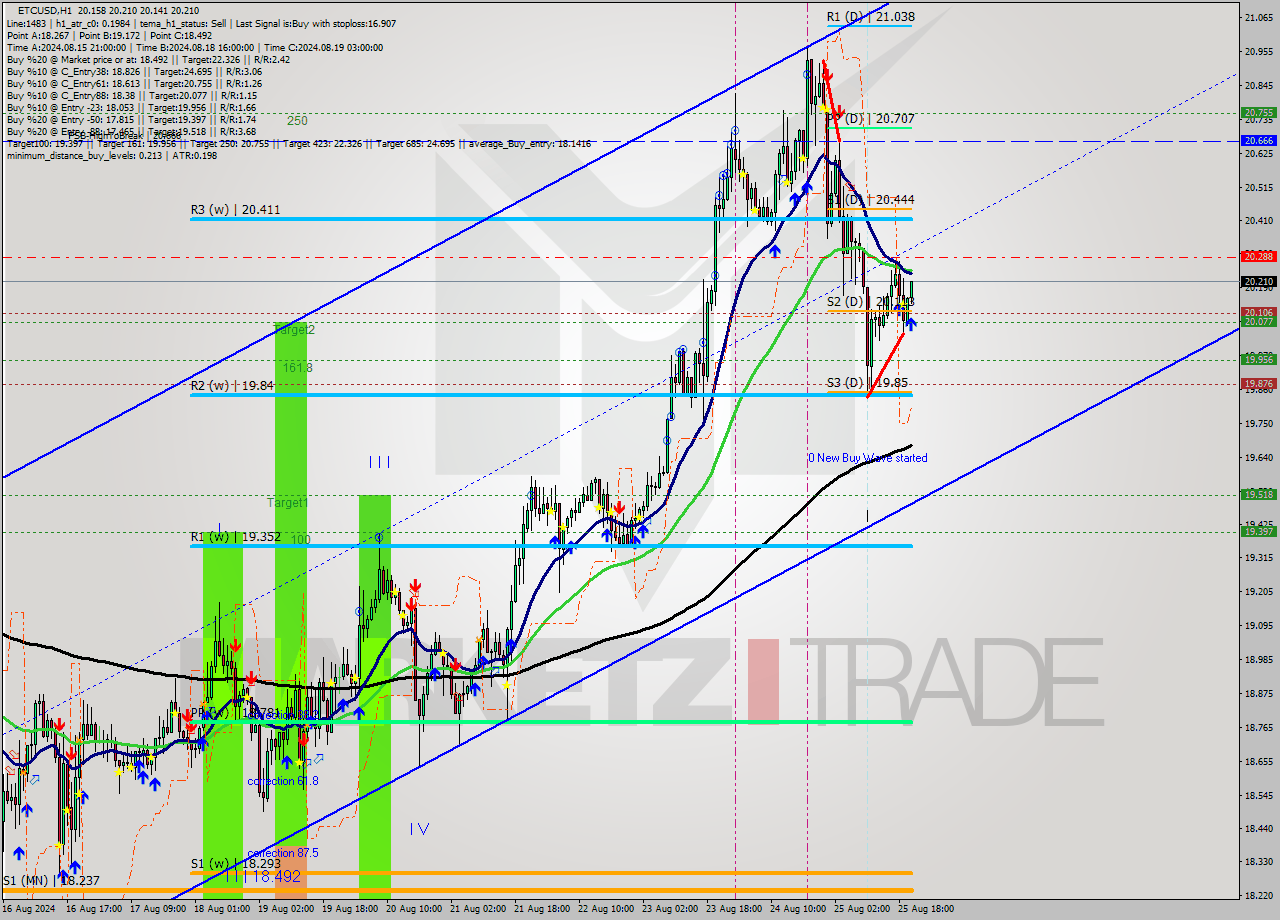Click the red 20.106 price tag

click(x=1257, y=313)
